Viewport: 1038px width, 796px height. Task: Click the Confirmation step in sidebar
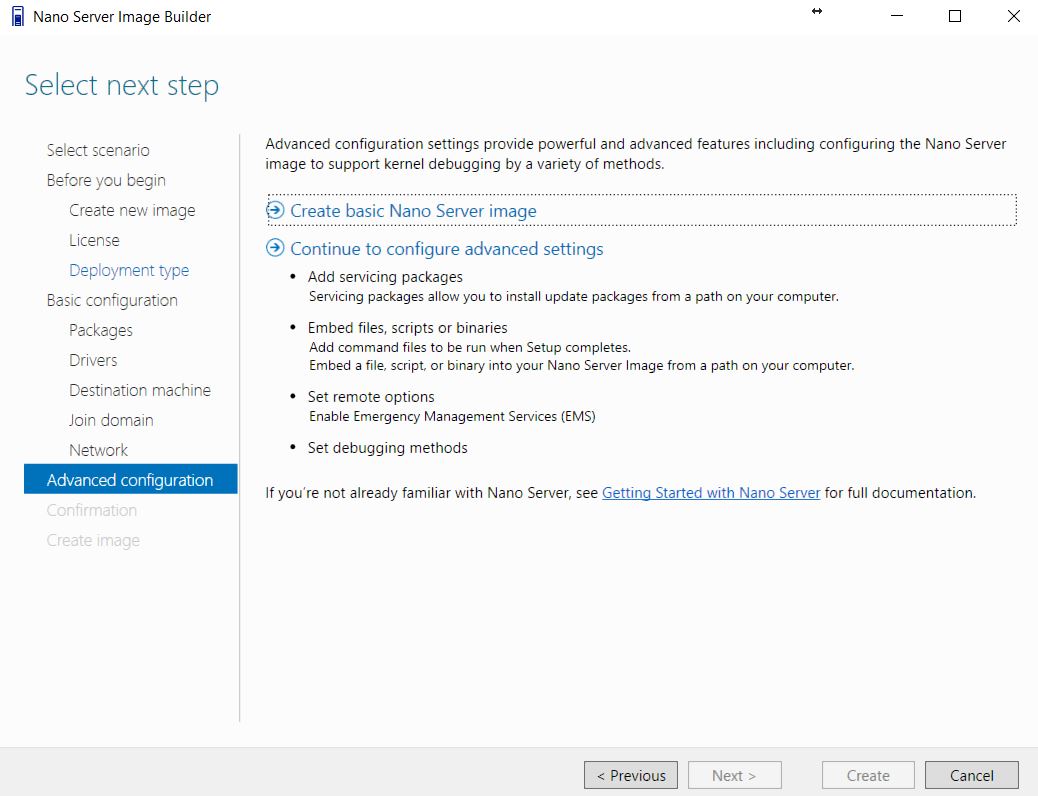pos(92,511)
